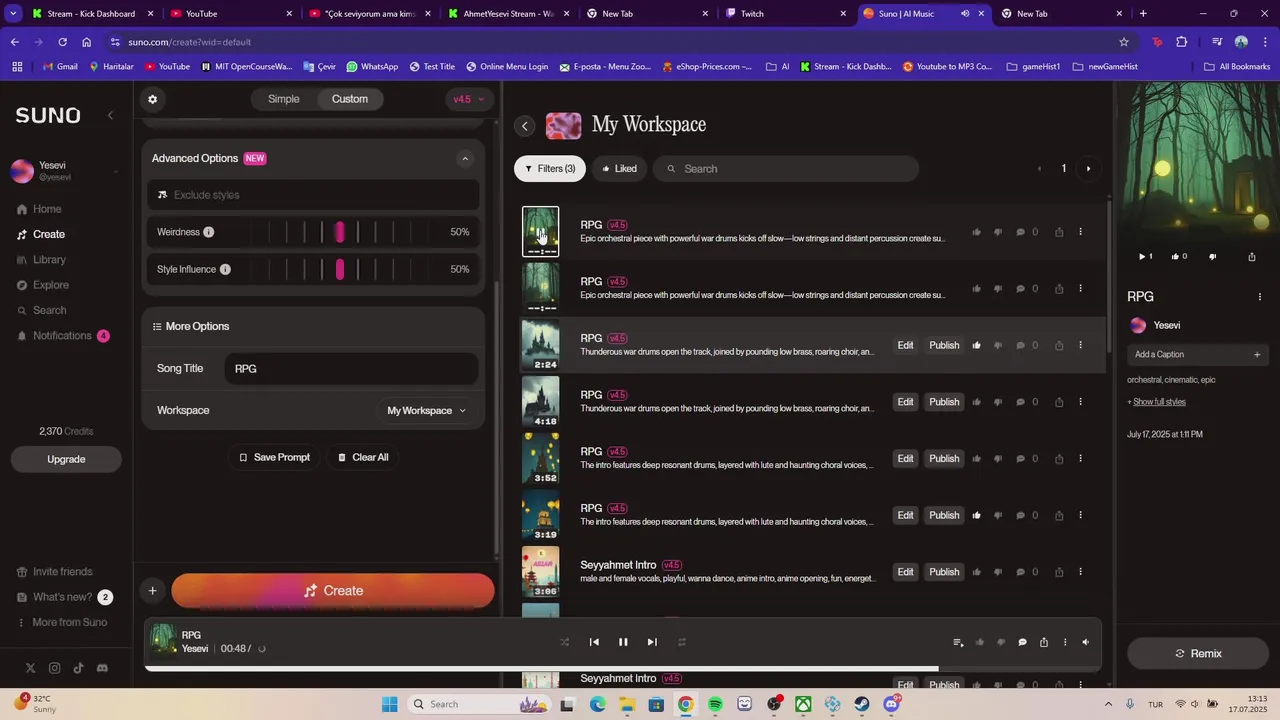Click the orange Create button
The image size is (1280, 720).
(333, 591)
